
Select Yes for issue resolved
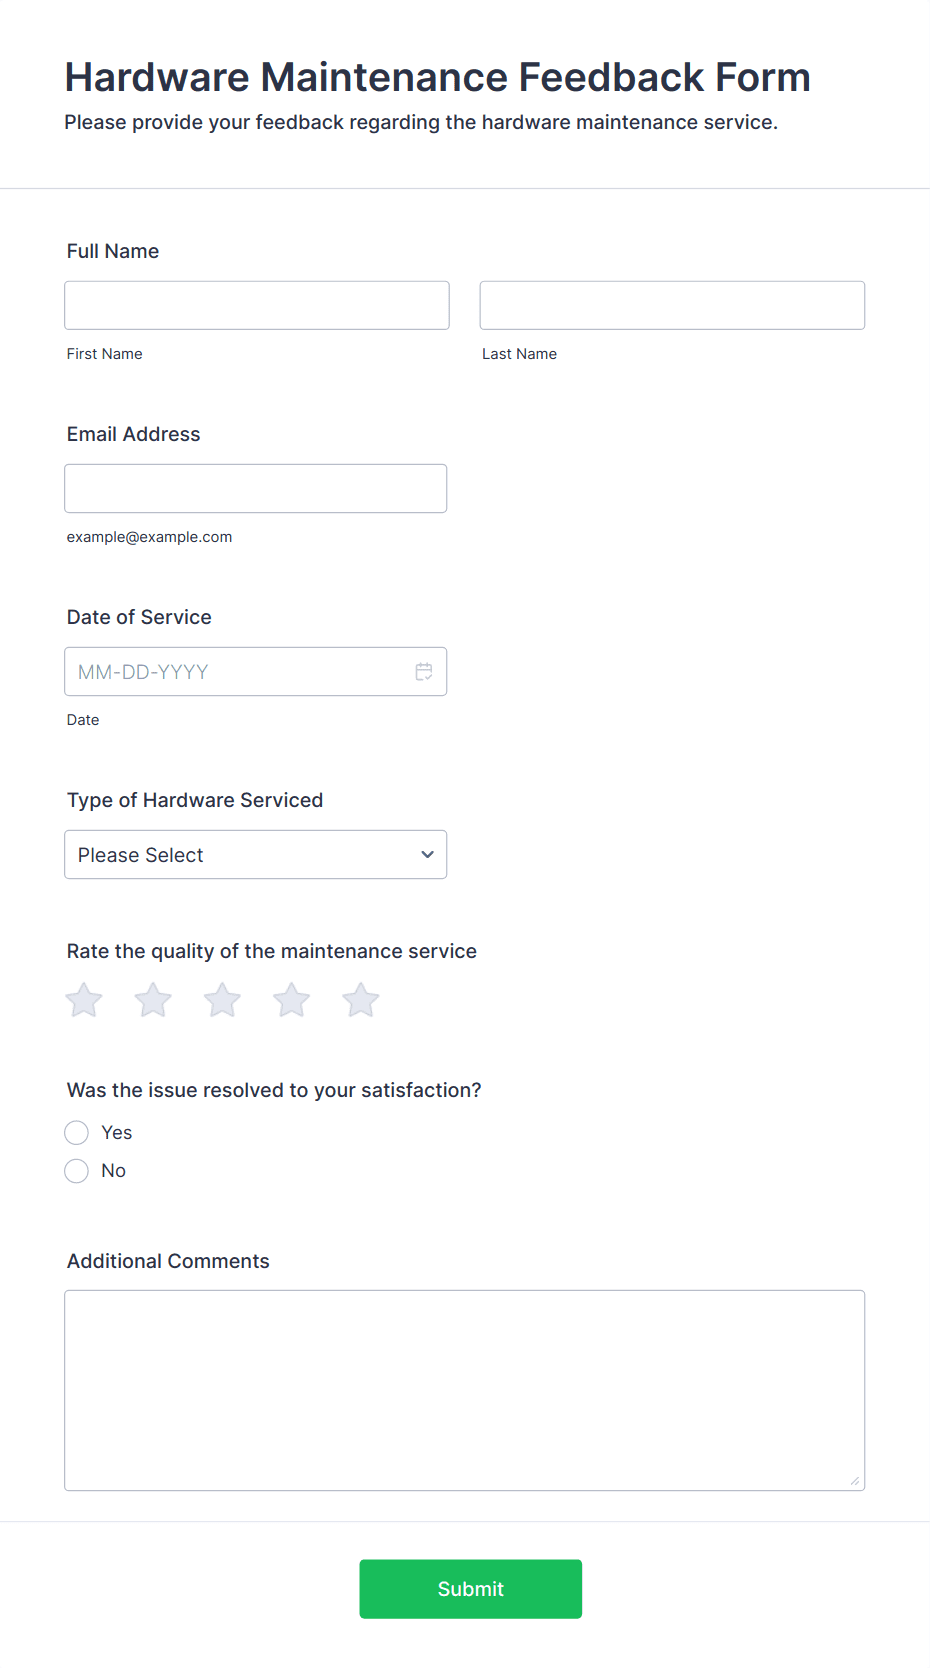(x=77, y=1133)
